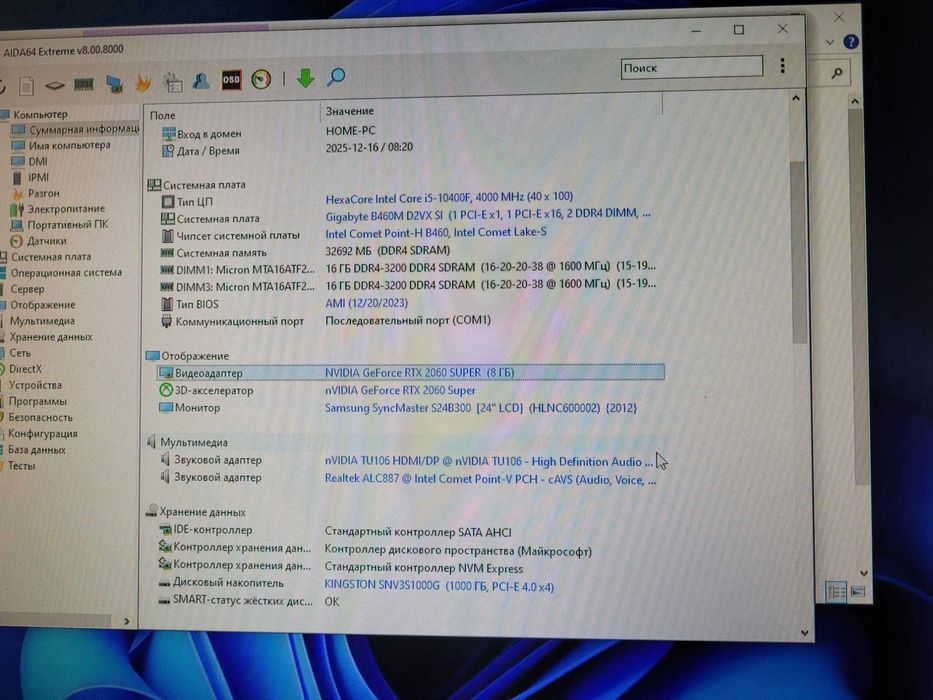Image resolution: width=933 pixels, height=700 pixels.
Task: Open the nVIDIA GeForce RTX 2060 Super 3D-accelerator link
Action: point(400,390)
